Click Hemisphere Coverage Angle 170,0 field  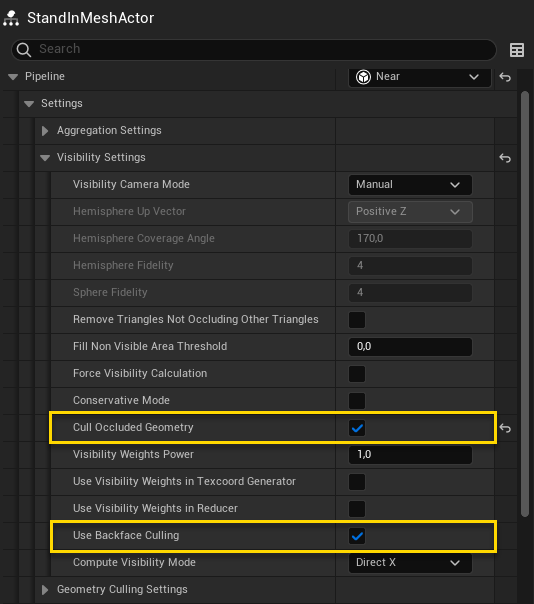click(x=410, y=239)
